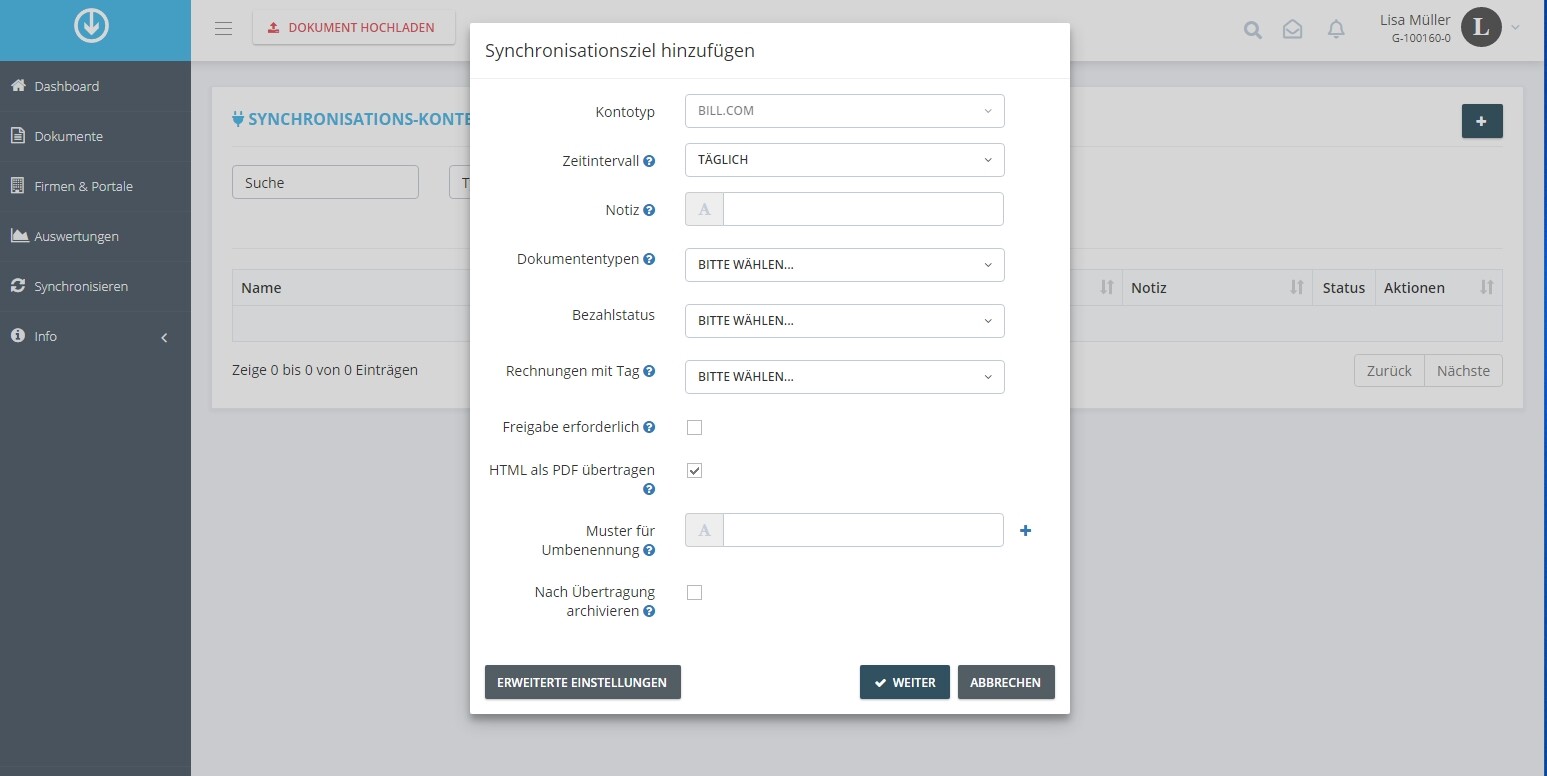Click the Abbrechen button
This screenshot has height=776, width=1547.
[x=1006, y=682]
